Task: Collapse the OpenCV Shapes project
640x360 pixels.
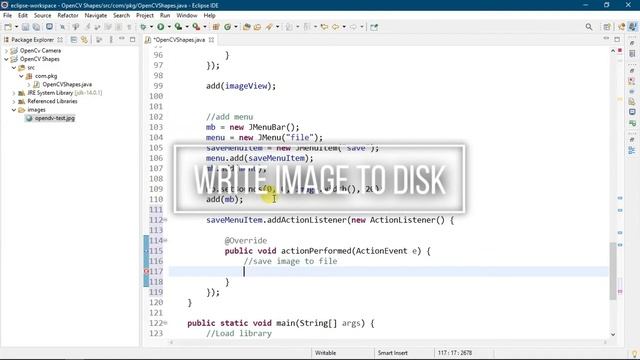Action: click(x=6, y=59)
